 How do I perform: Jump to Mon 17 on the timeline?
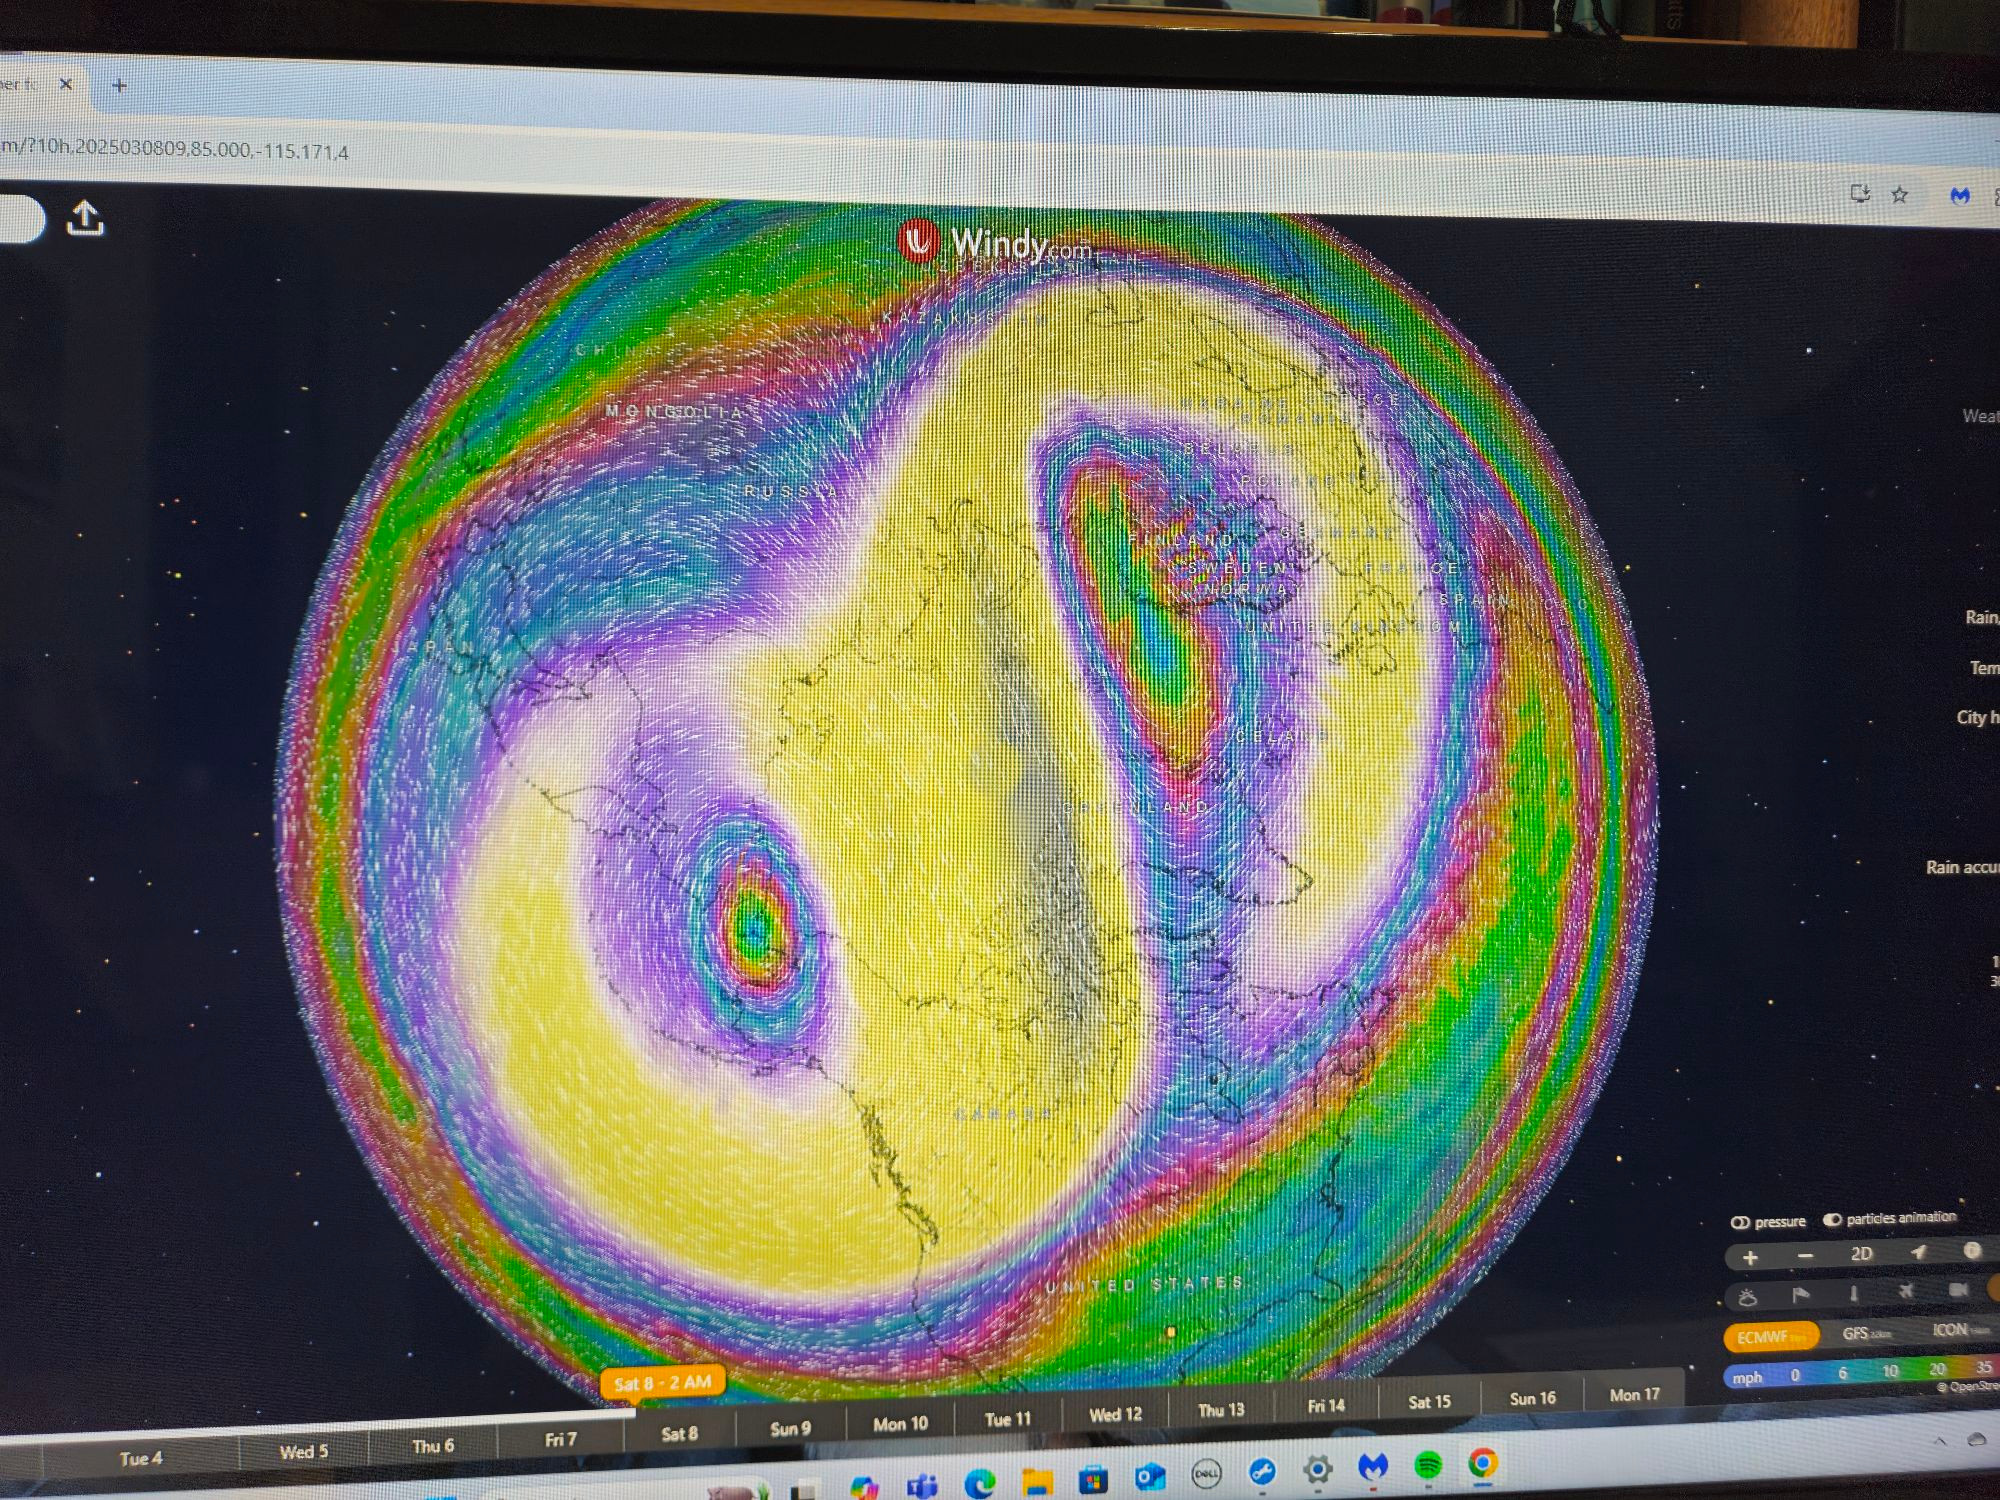pyautogui.click(x=1634, y=1394)
